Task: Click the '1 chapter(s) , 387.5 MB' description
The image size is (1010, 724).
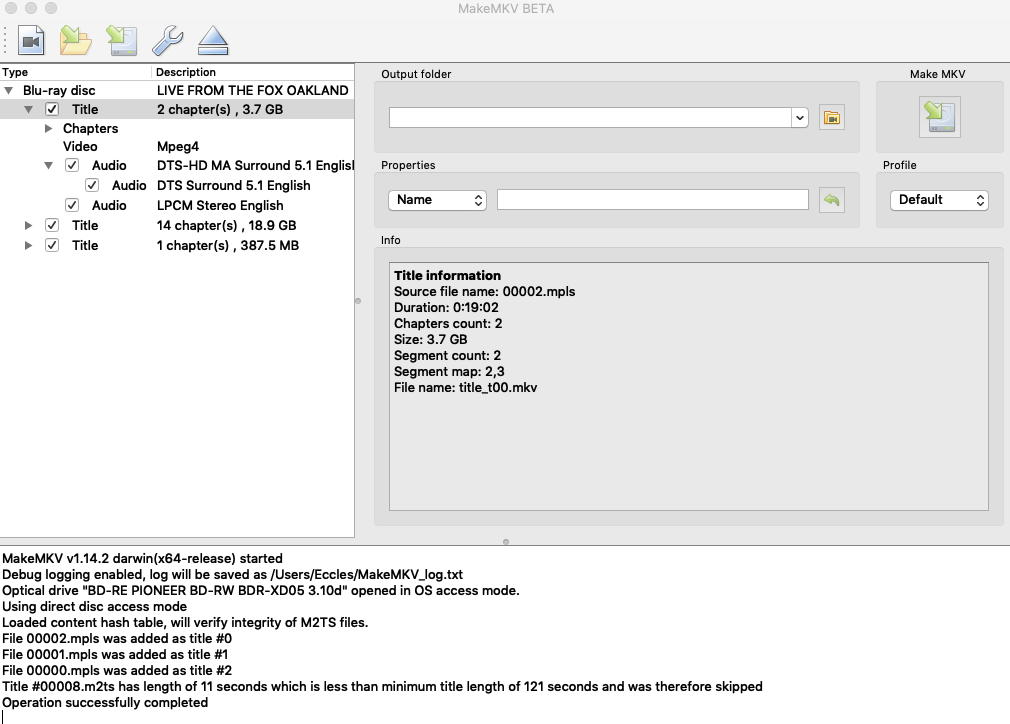Action: 228,245
